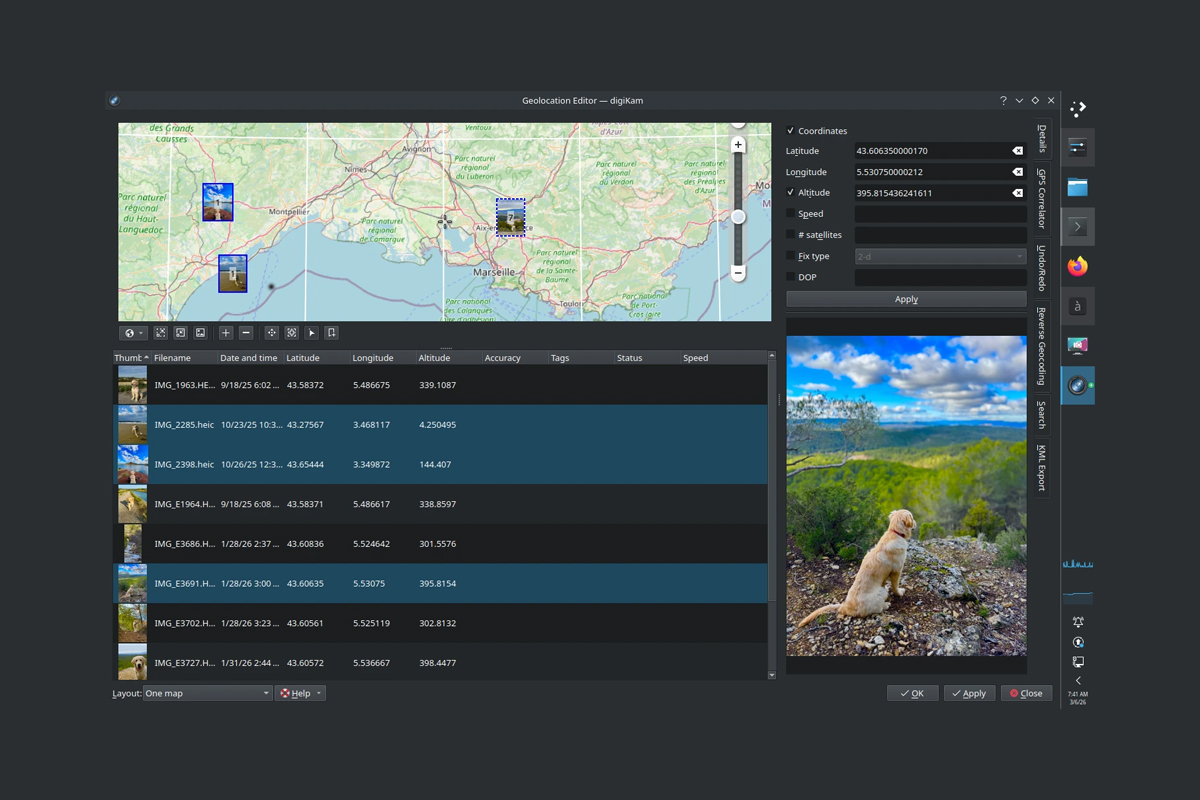Enable the # satellites checkbox

coord(791,235)
